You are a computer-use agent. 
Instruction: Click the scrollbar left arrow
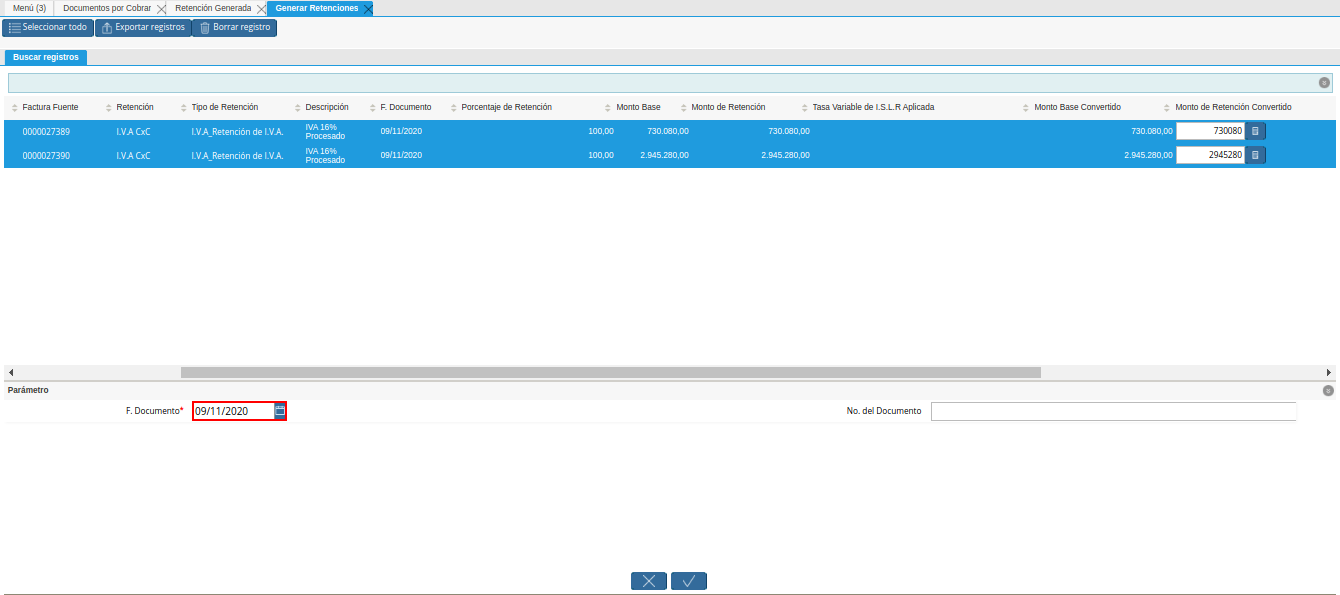click(10, 372)
